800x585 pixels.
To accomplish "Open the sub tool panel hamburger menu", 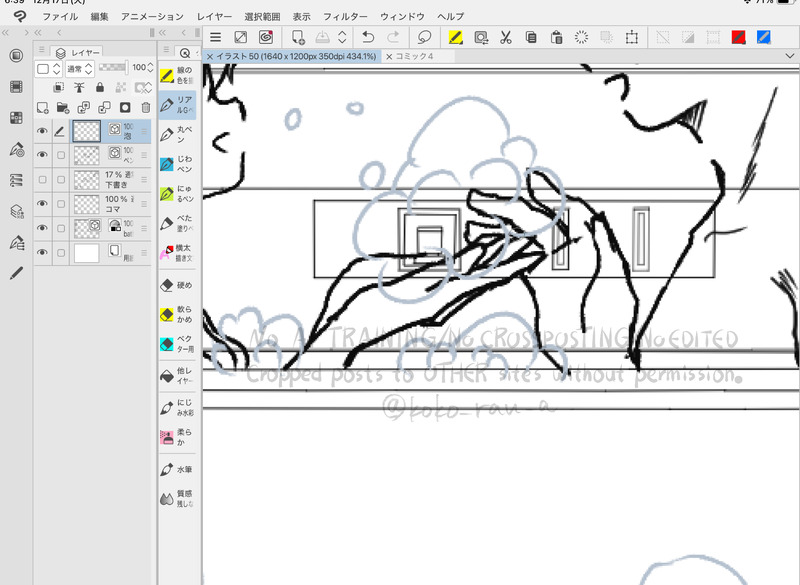I will (166, 50).
